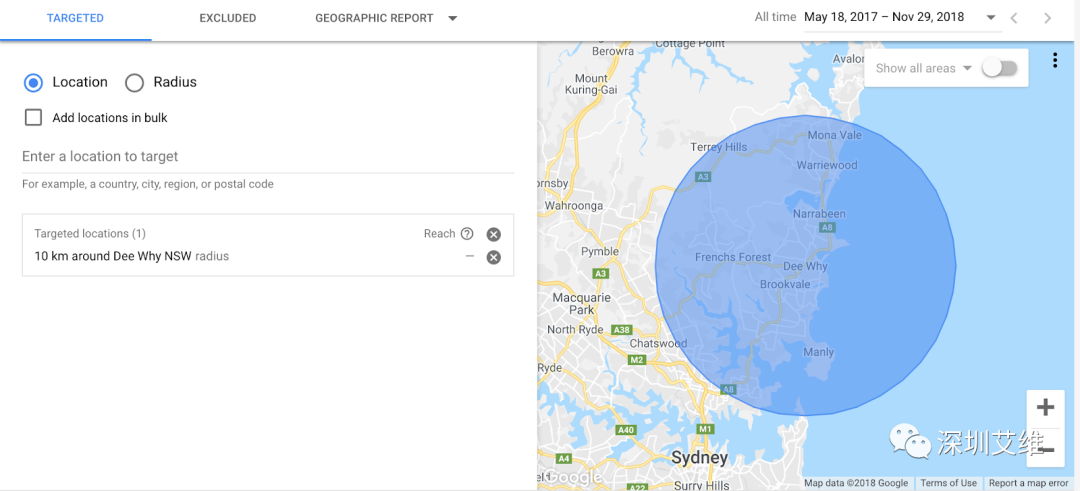The width and height of the screenshot is (1080, 491).
Task: Open the Terms of Use link
Action: coord(948,483)
